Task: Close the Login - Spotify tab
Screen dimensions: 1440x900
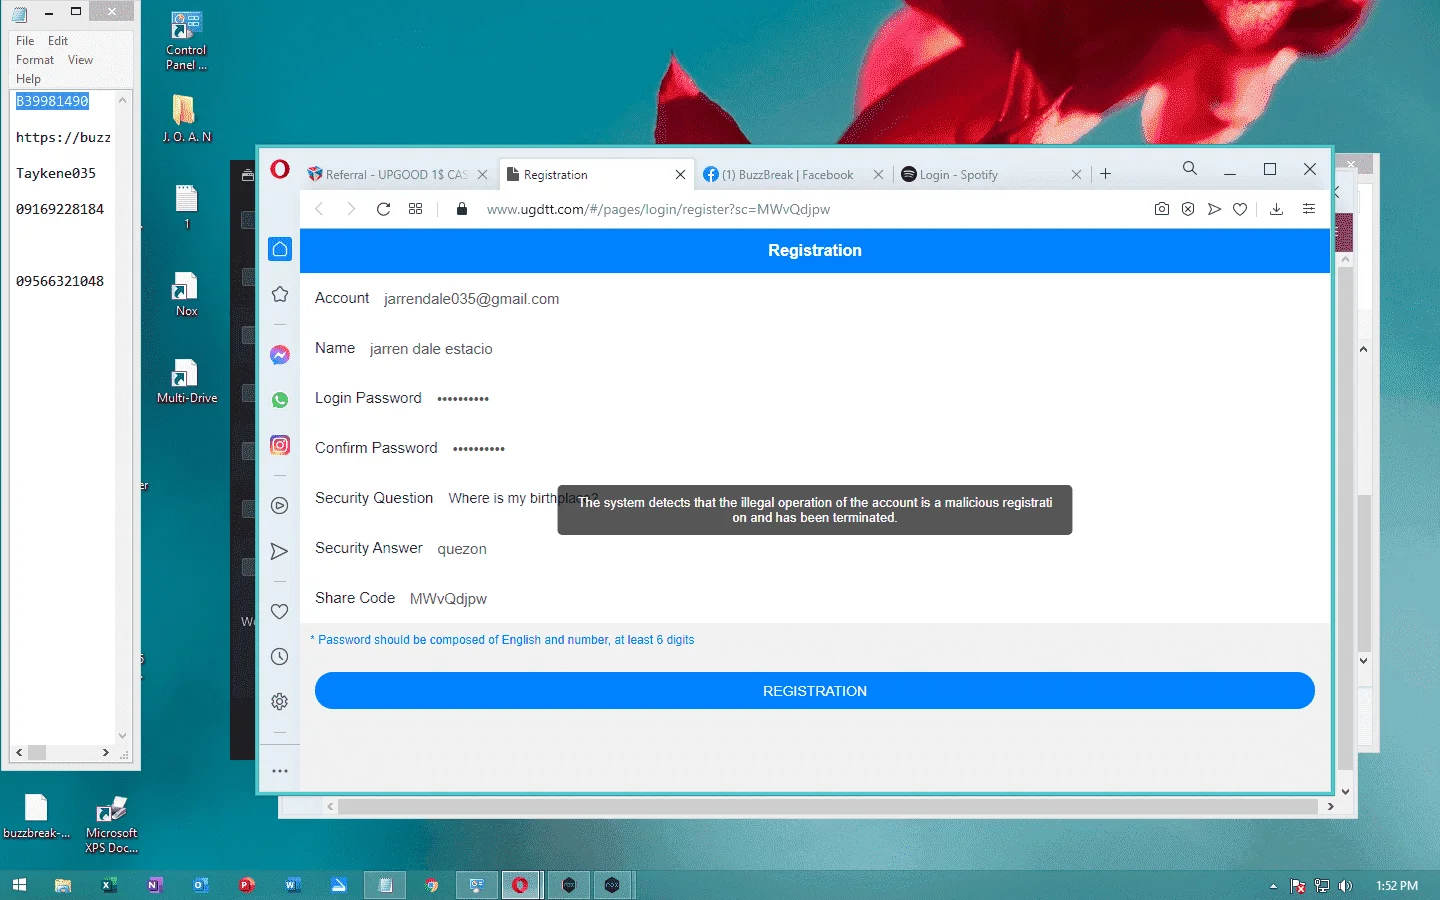Action: tap(1076, 174)
